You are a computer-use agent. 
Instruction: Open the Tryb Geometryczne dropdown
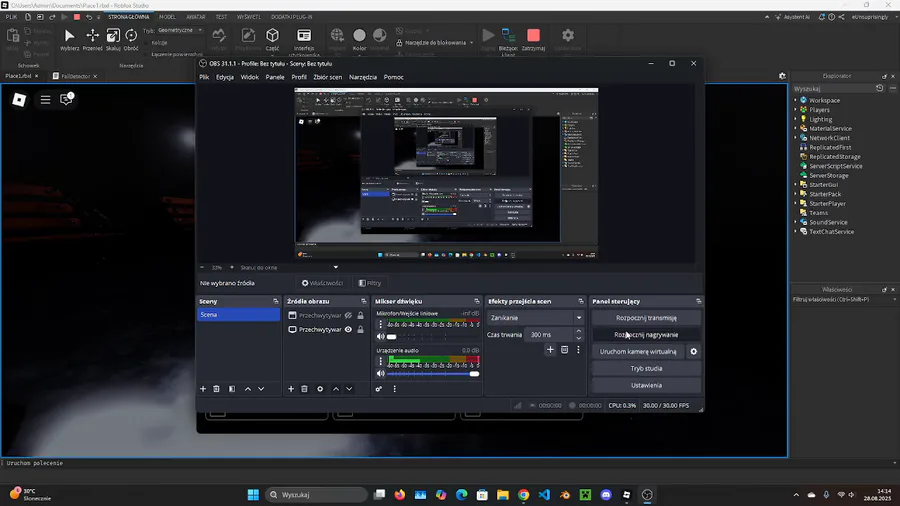pos(180,30)
